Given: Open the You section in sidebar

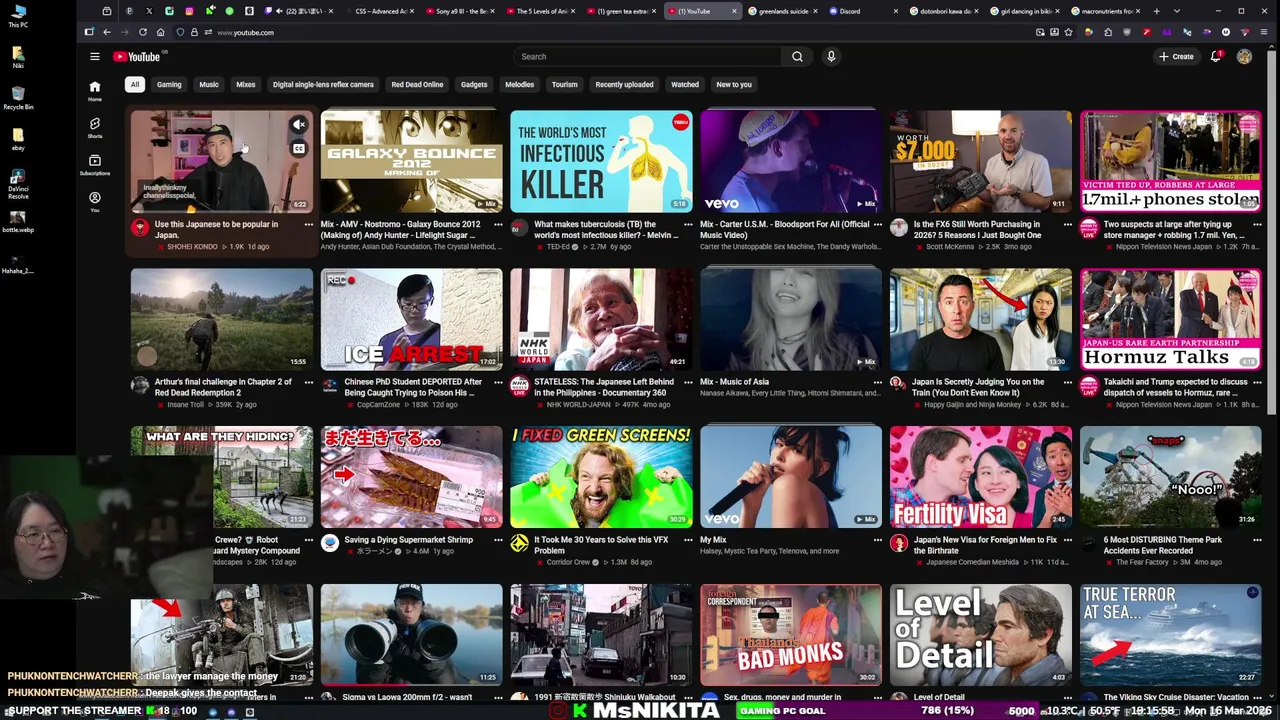Looking at the screenshot, I should point(95,201).
